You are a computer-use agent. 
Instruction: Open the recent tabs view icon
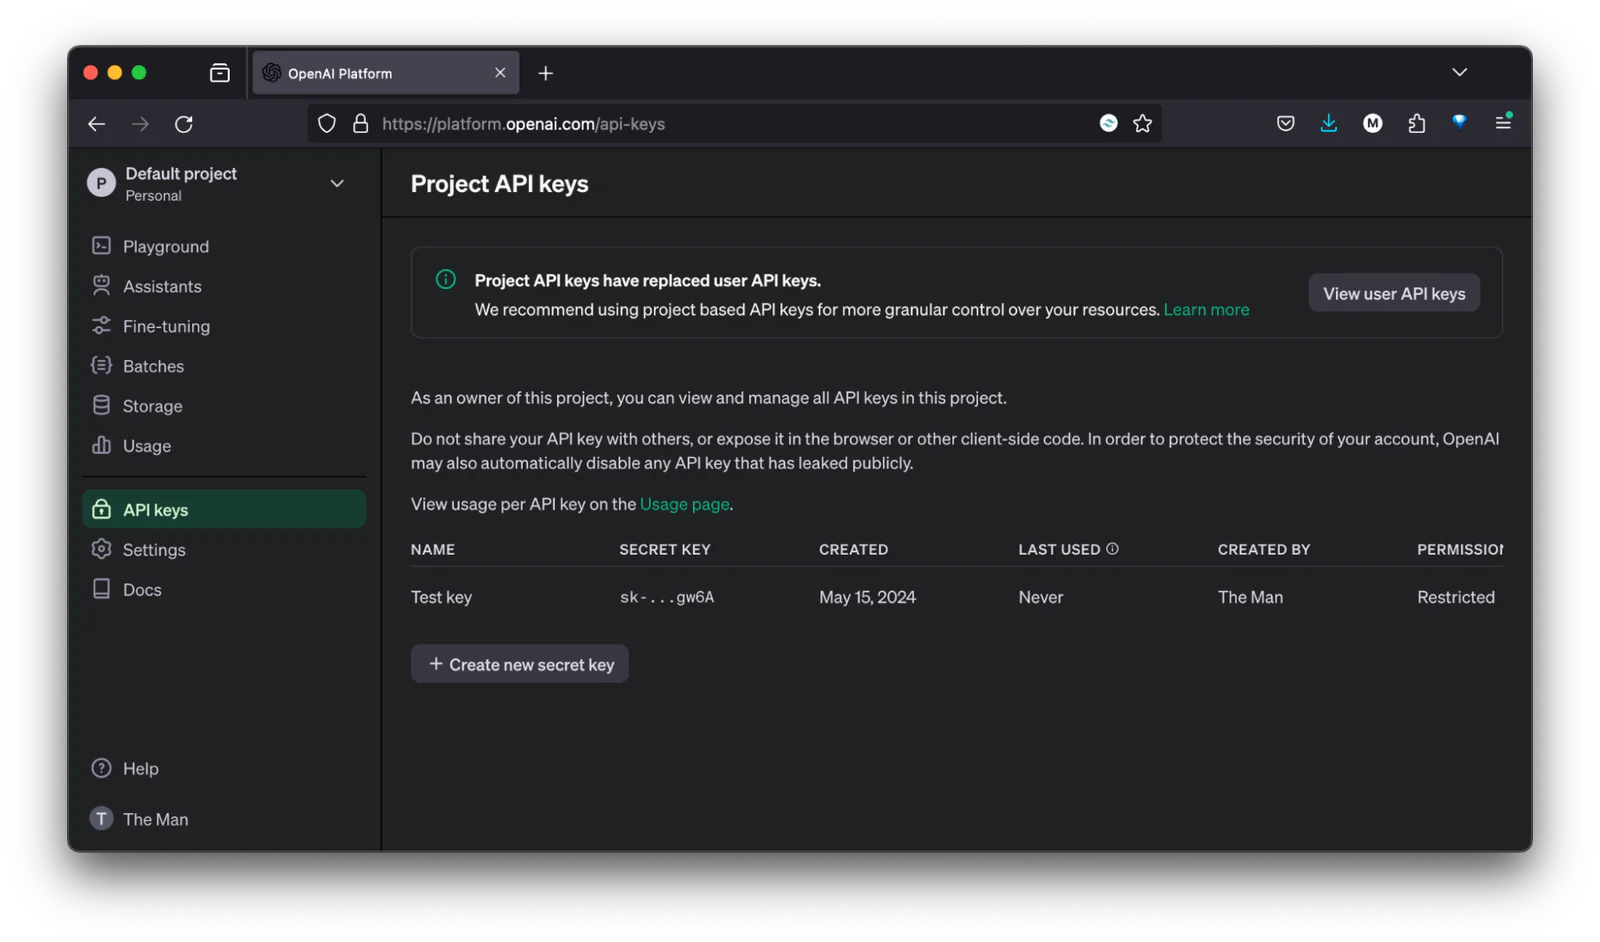click(220, 73)
